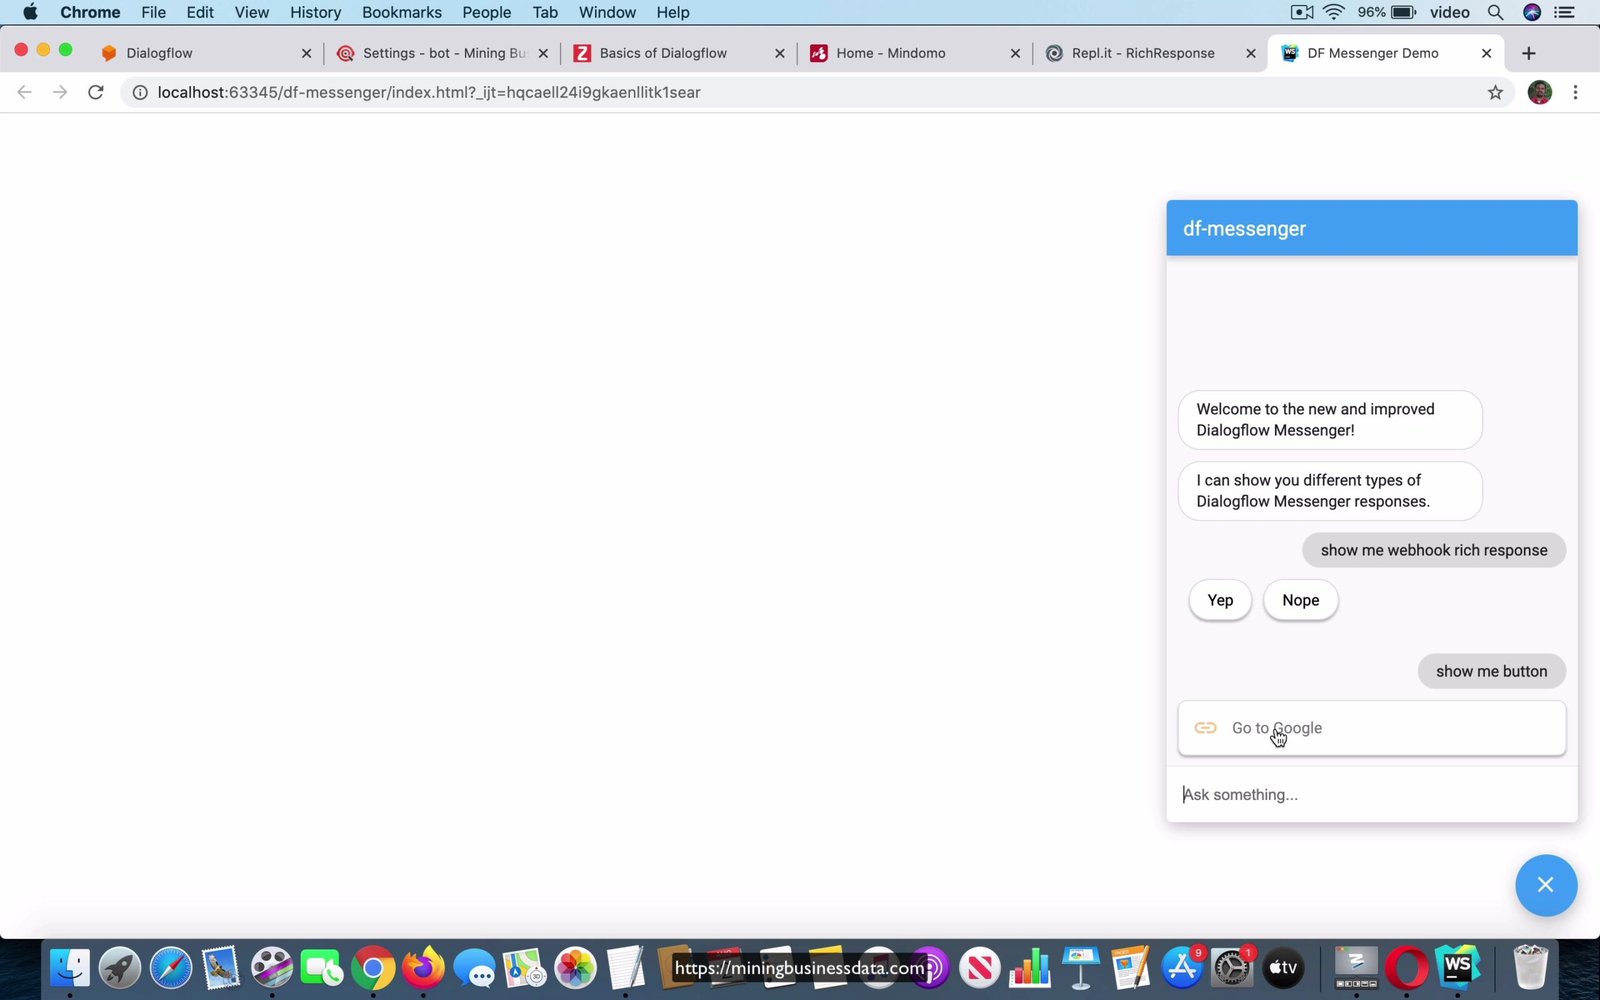The width and height of the screenshot is (1600, 1000).
Task: Open Launchpad from the Dock
Action: (x=120, y=968)
